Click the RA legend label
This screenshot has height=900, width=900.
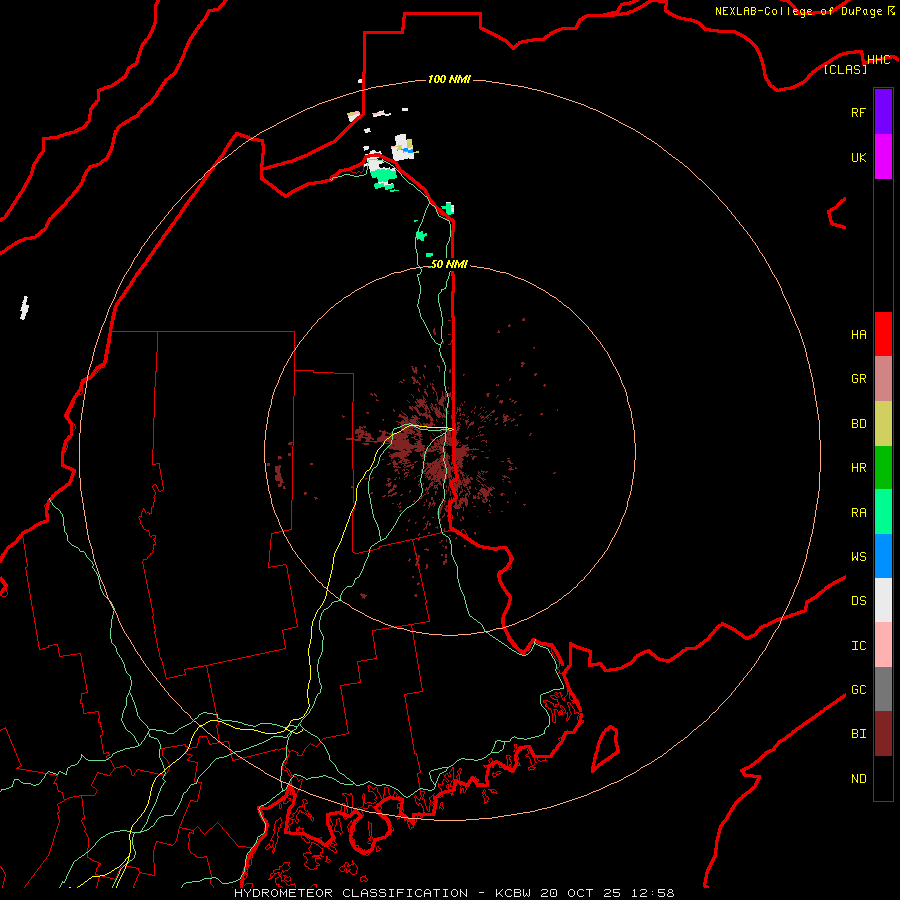coord(858,512)
